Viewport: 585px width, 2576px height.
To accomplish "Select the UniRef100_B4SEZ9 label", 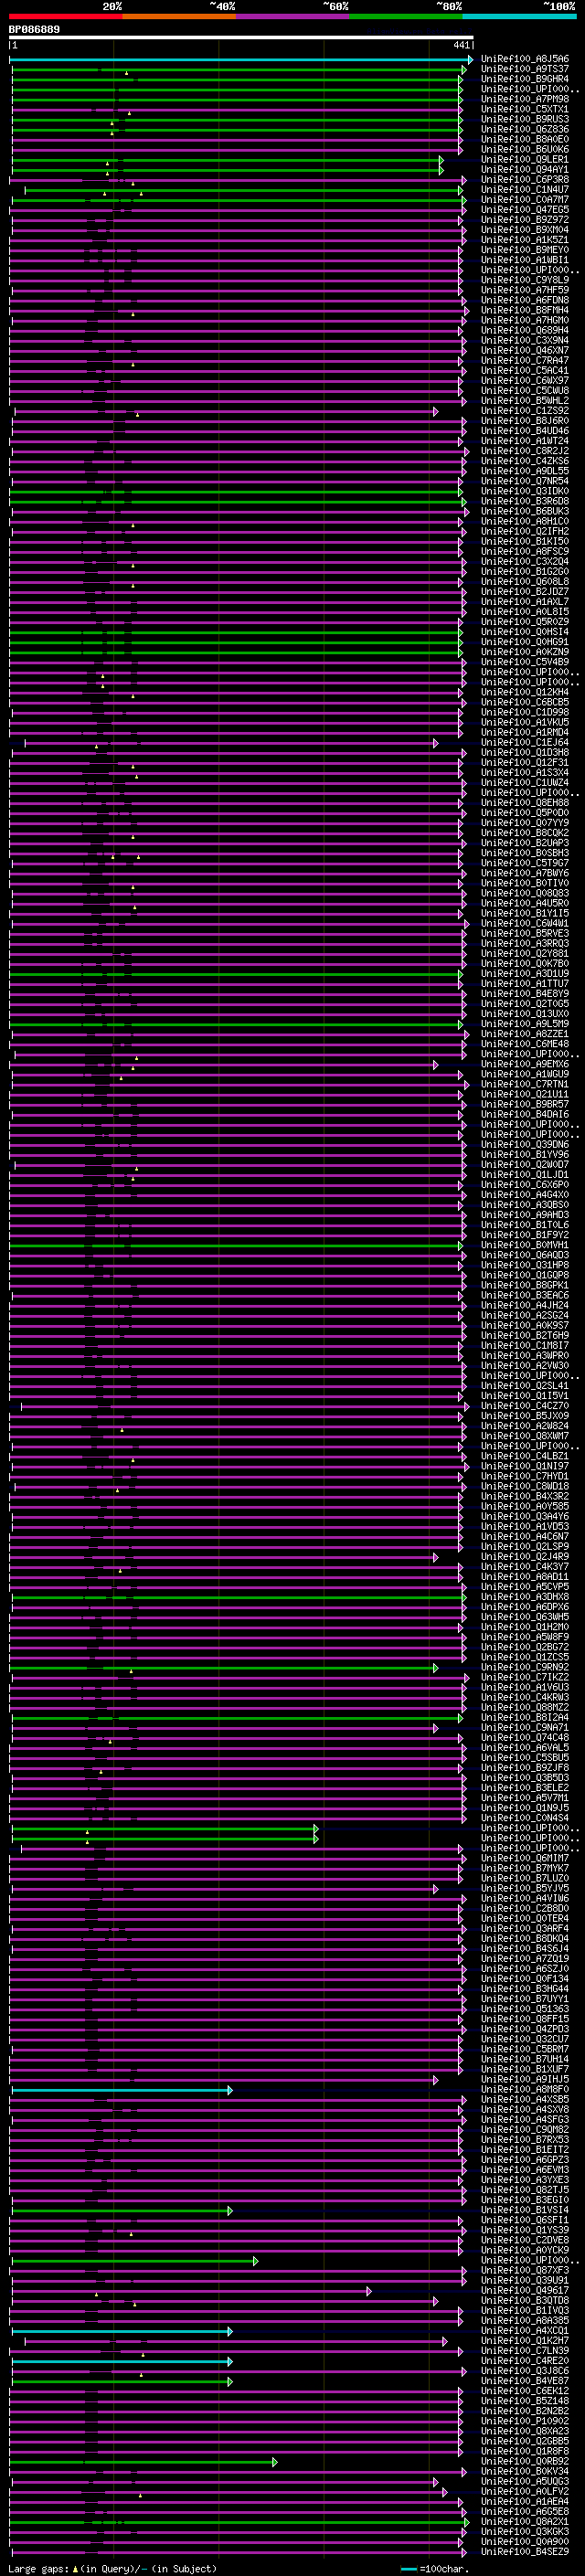I will (x=524, y=2551).
